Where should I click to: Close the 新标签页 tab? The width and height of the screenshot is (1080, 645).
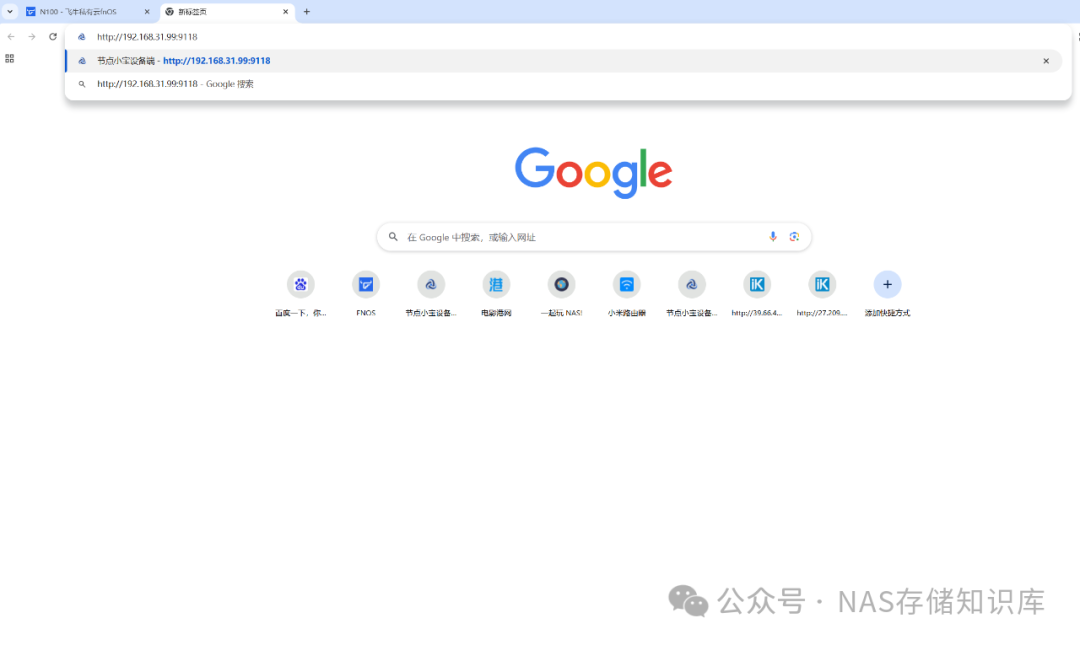tap(286, 12)
